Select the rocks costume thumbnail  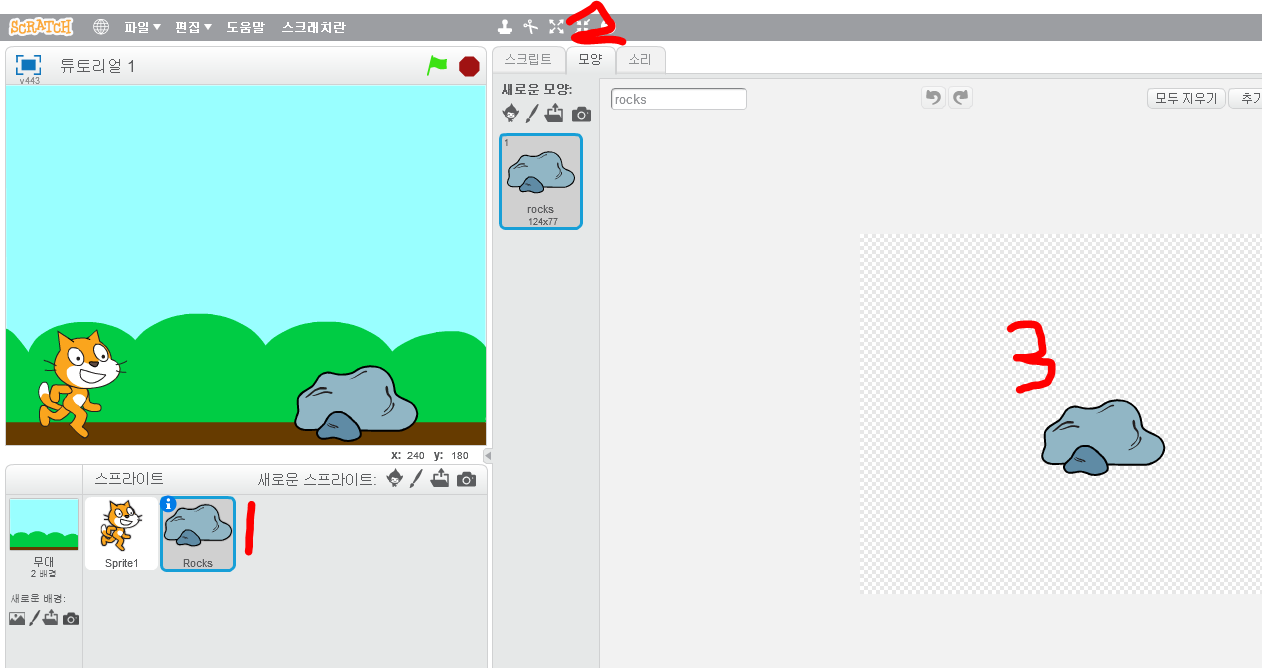tap(540, 181)
